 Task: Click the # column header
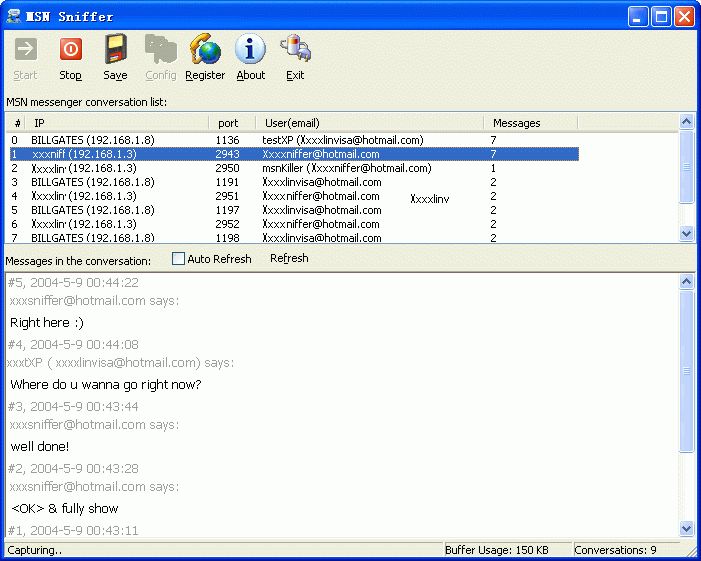click(15, 122)
